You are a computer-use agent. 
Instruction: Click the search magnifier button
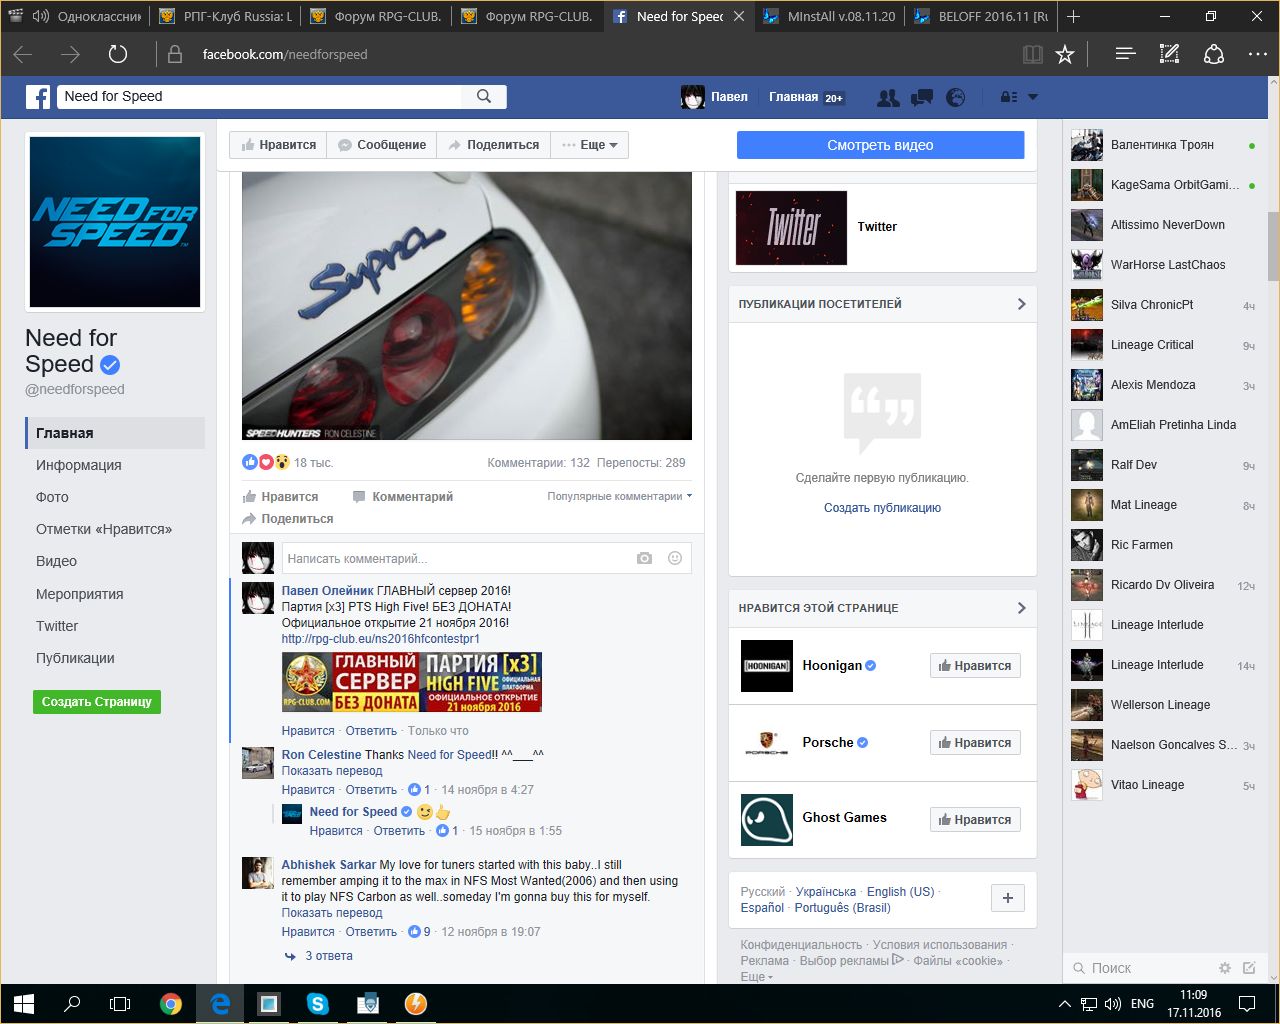point(484,96)
